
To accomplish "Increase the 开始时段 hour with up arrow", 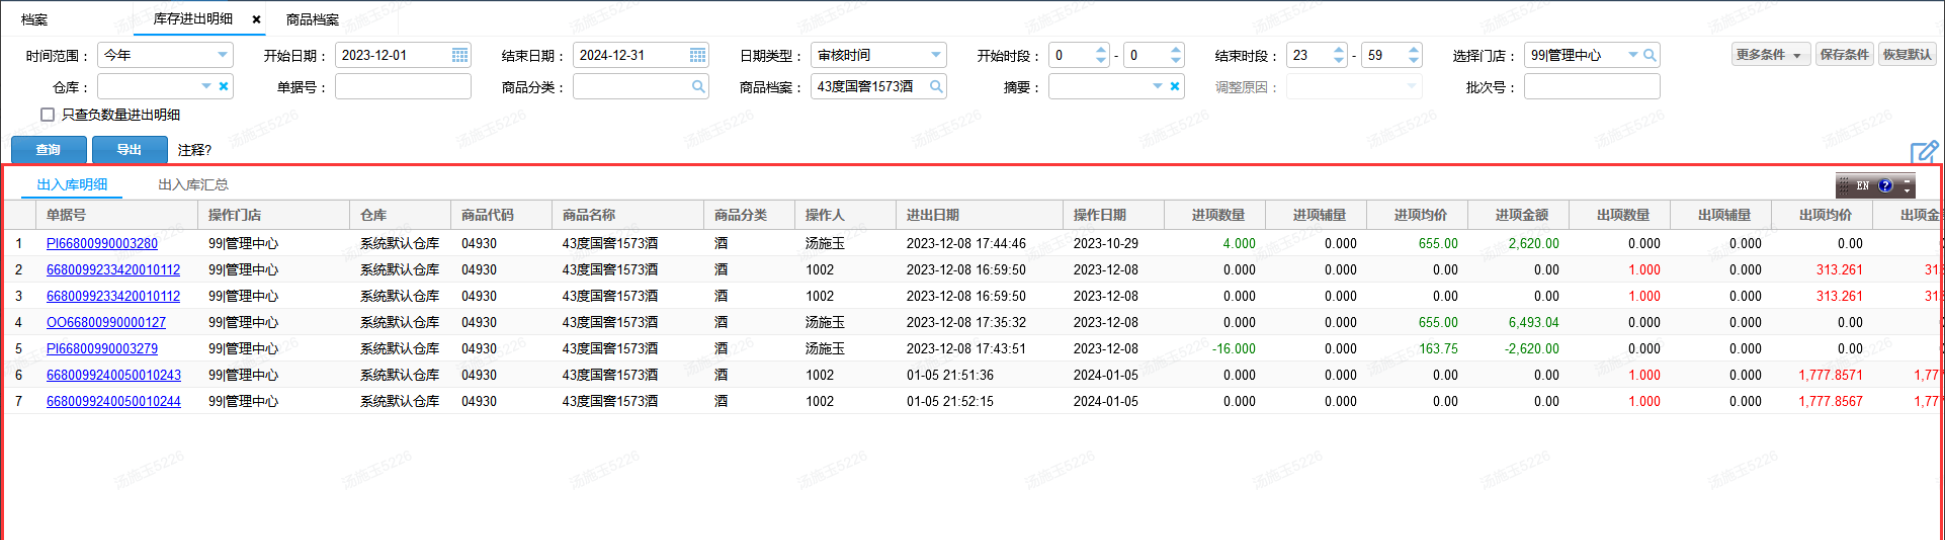I will 1101,50.
